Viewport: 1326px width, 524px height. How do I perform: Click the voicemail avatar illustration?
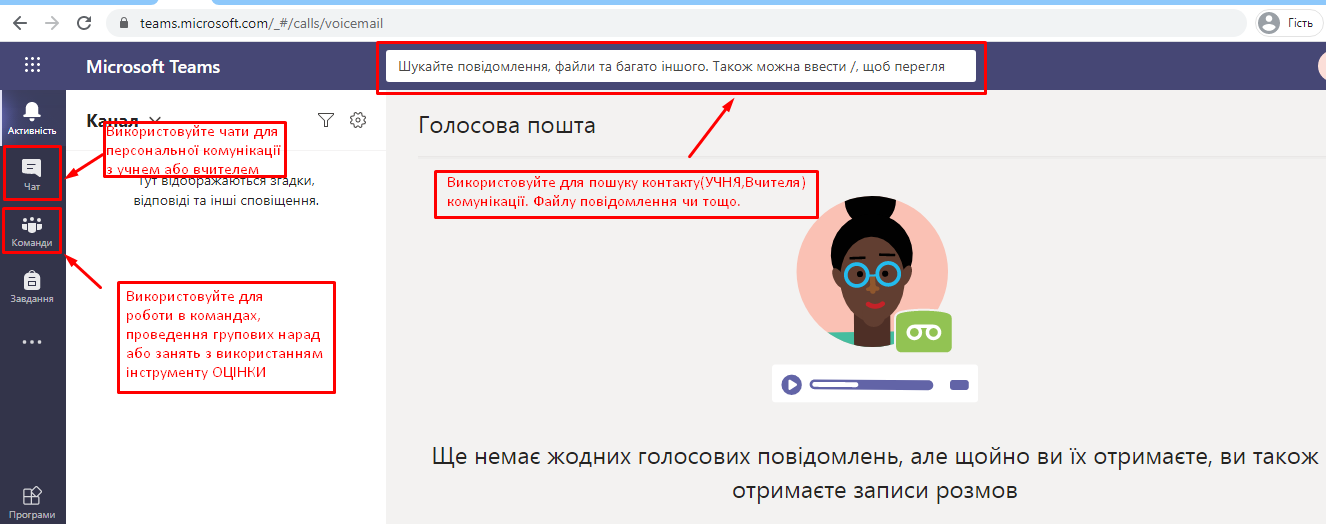click(x=872, y=272)
